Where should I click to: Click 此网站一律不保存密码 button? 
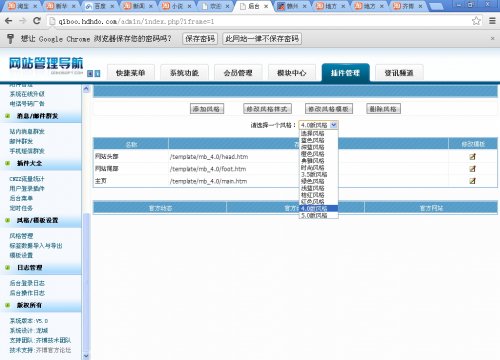tap(262, 39)
